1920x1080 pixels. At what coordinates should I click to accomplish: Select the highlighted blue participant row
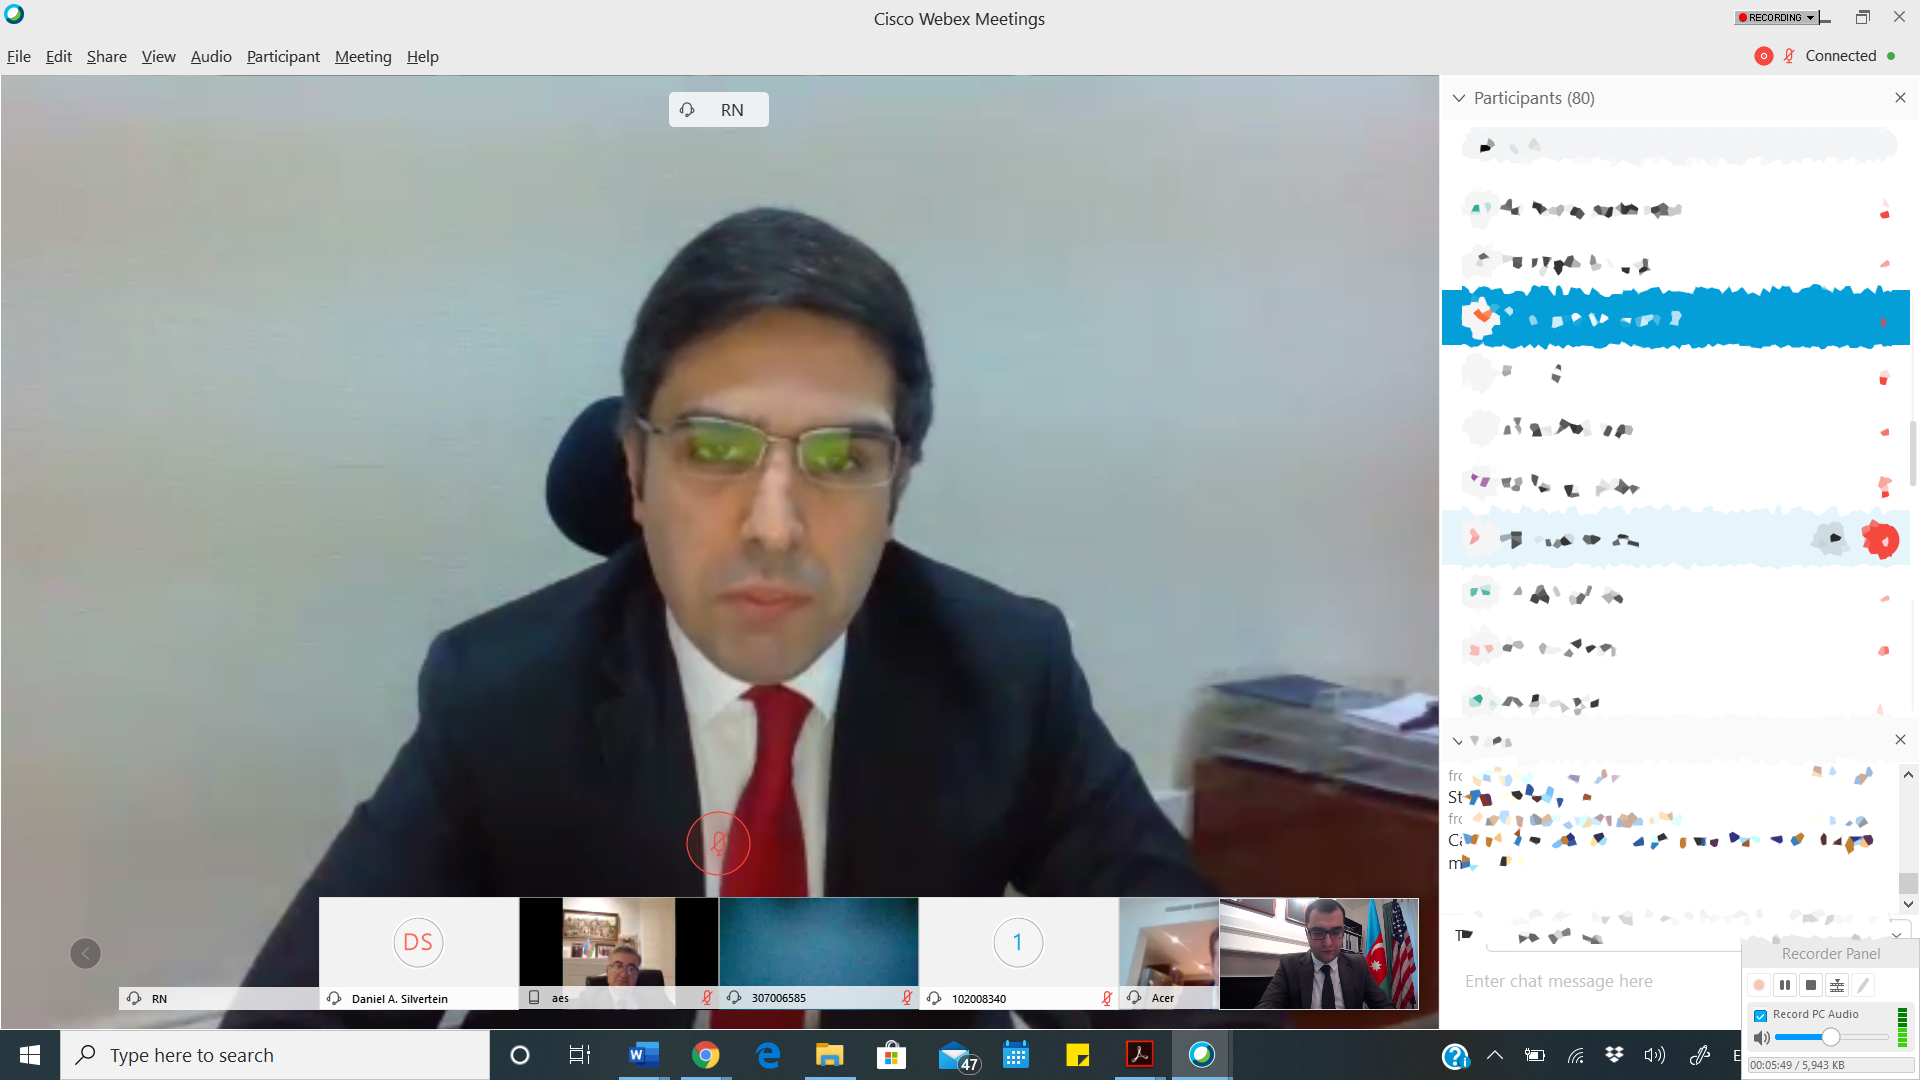pyautogui.click(x=1675, y=318)
